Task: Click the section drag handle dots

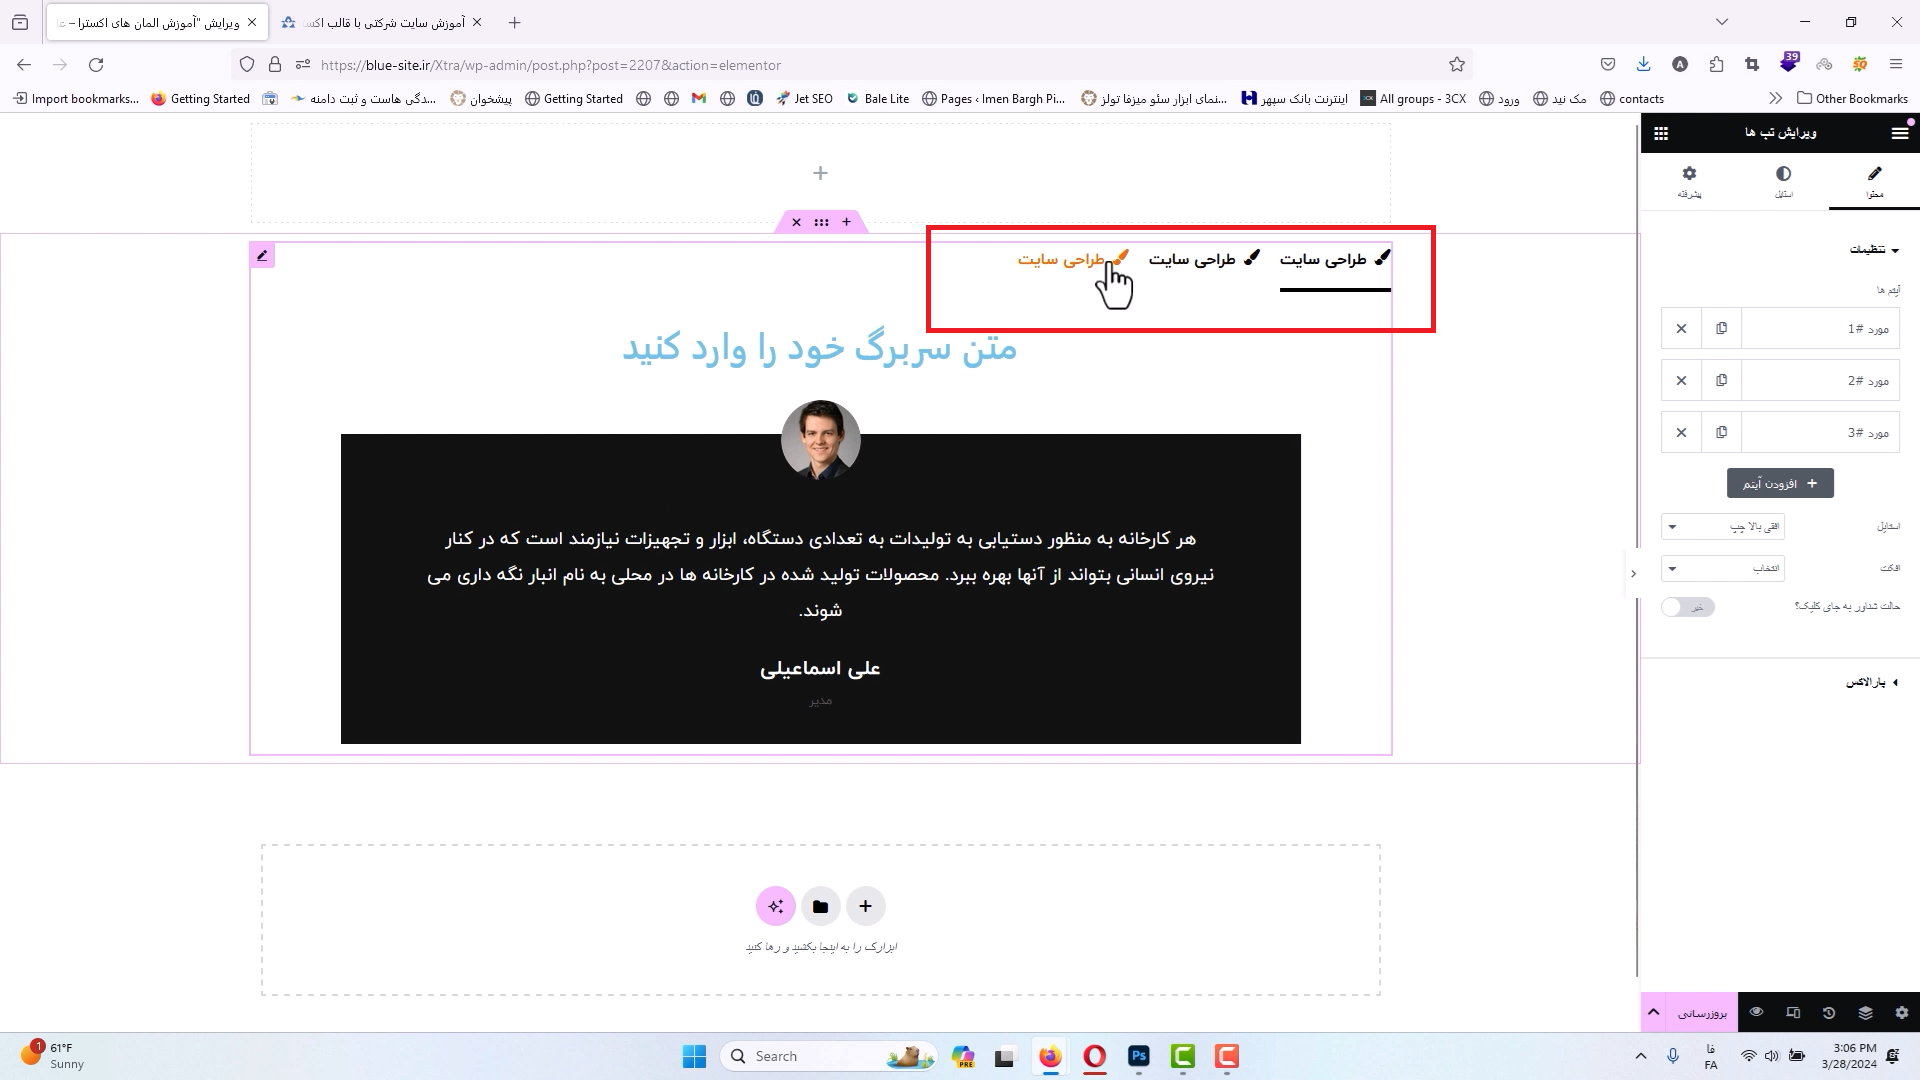Action: [821, 222]
